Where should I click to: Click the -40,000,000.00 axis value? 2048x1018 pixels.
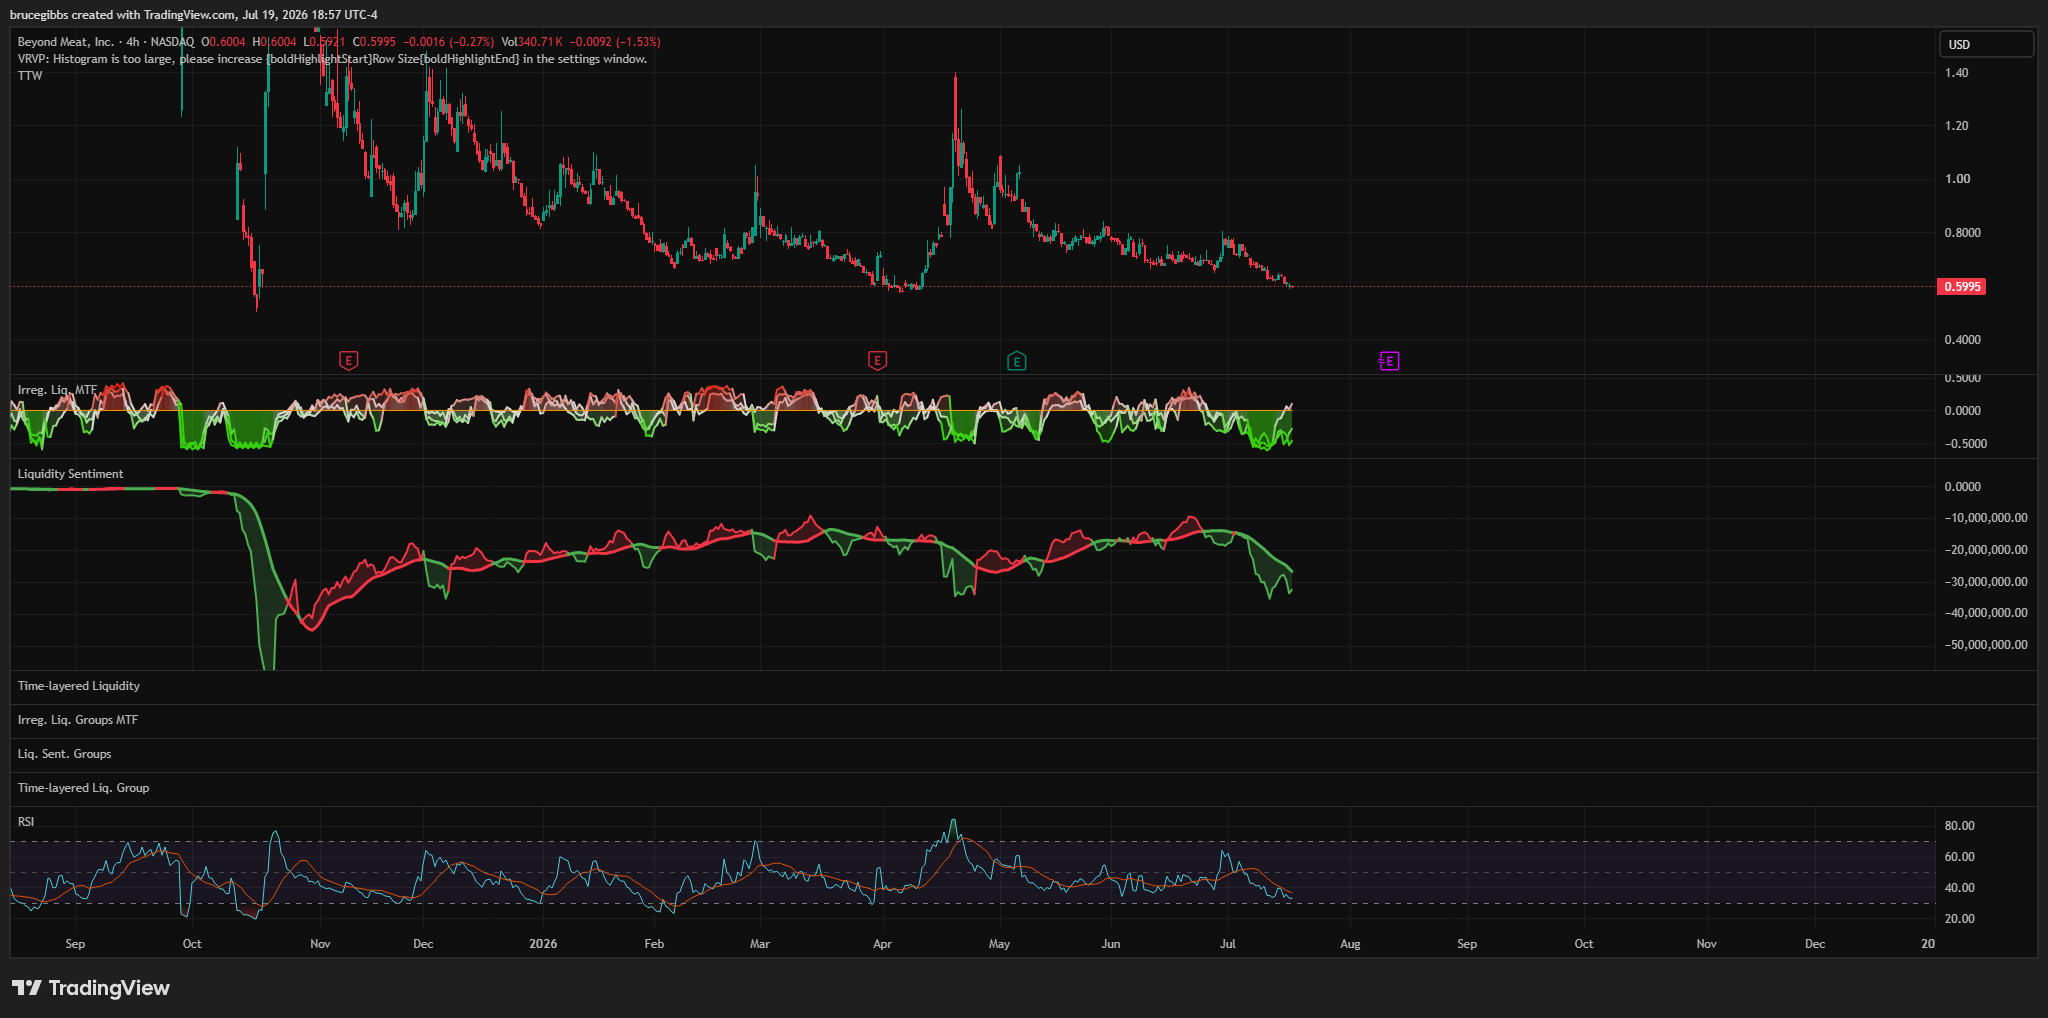coord(1986,613)
